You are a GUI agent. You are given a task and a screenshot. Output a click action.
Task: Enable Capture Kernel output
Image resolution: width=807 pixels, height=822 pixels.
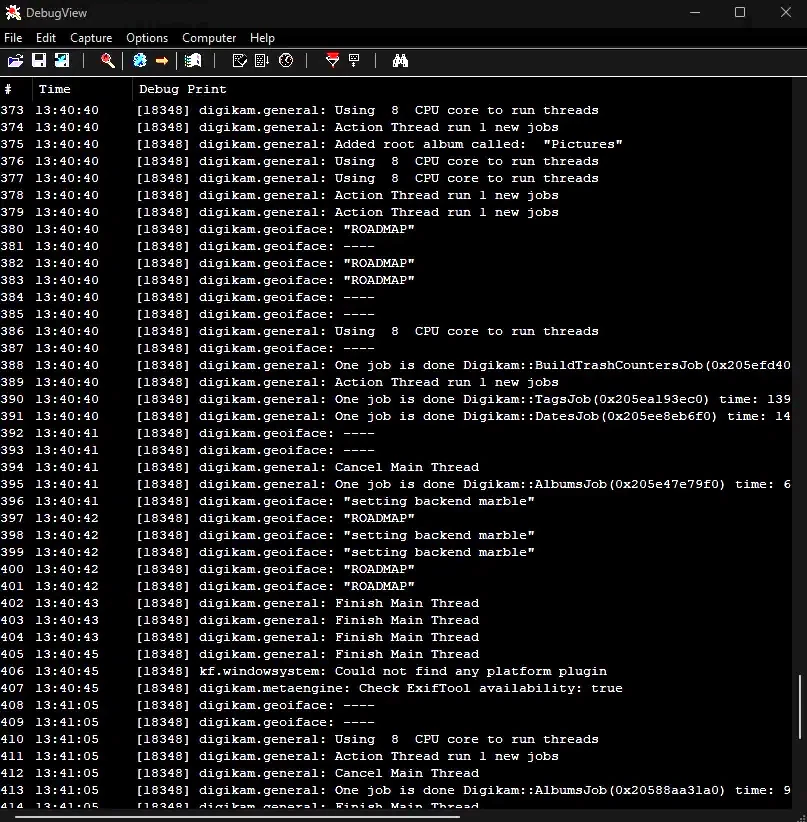click(x=138, y=60)
